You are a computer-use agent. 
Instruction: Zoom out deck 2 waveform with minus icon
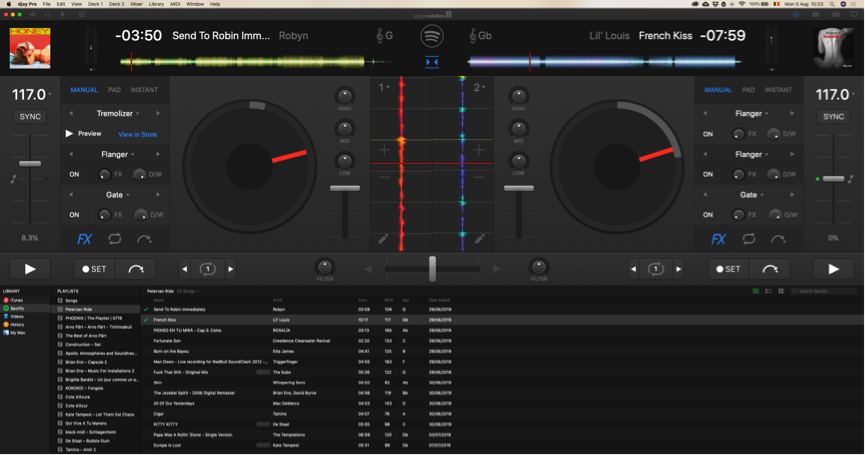pyautogui.click(x=479, y=178)
